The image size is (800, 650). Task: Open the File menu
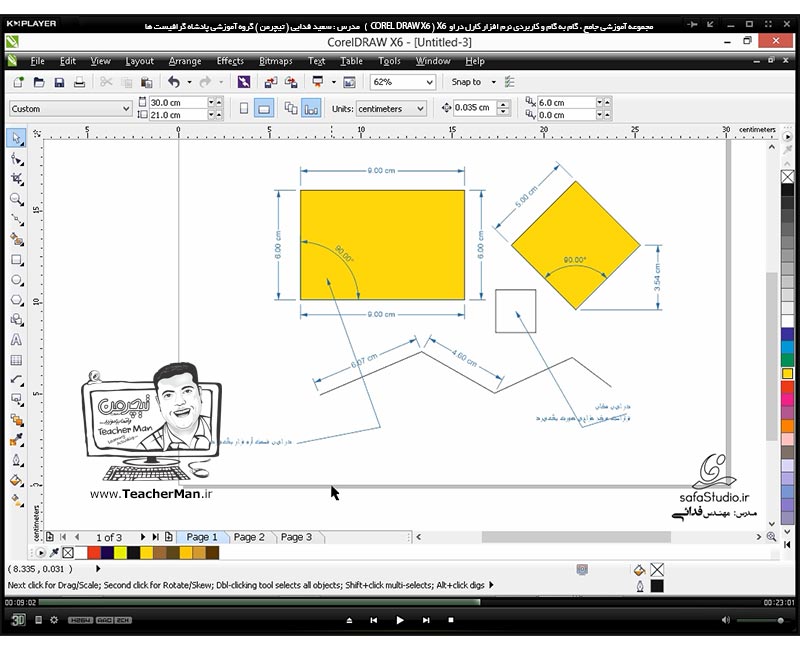point(37,61)
